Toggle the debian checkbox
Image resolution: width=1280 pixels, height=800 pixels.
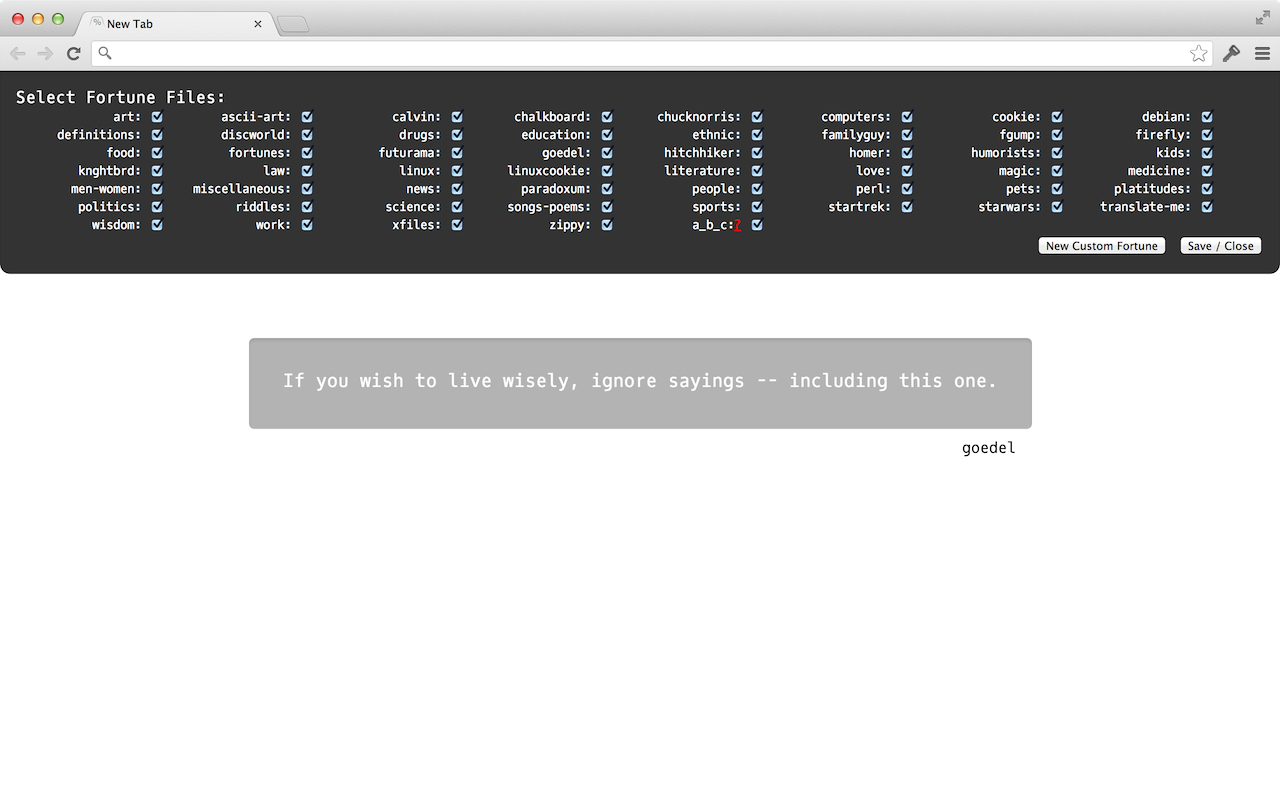[x=1207, y=117]
